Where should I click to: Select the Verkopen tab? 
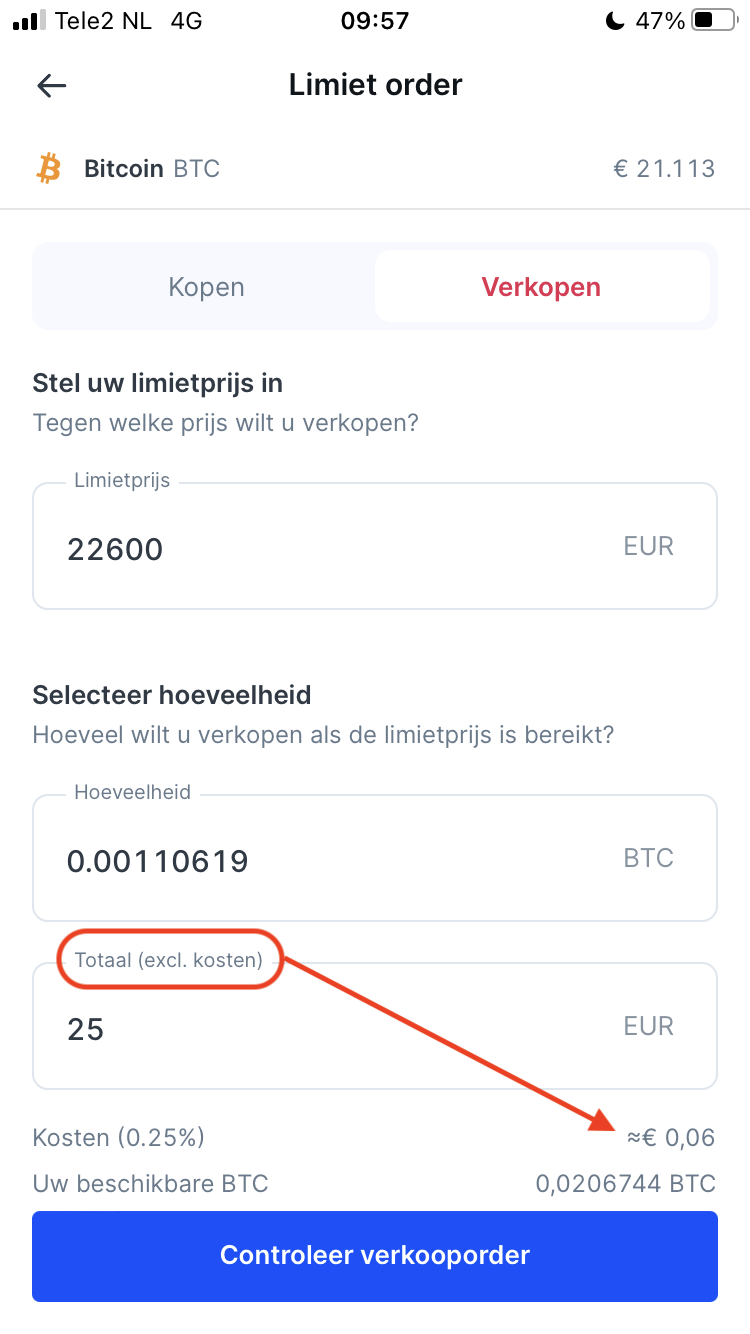click(x=541, y=287)
